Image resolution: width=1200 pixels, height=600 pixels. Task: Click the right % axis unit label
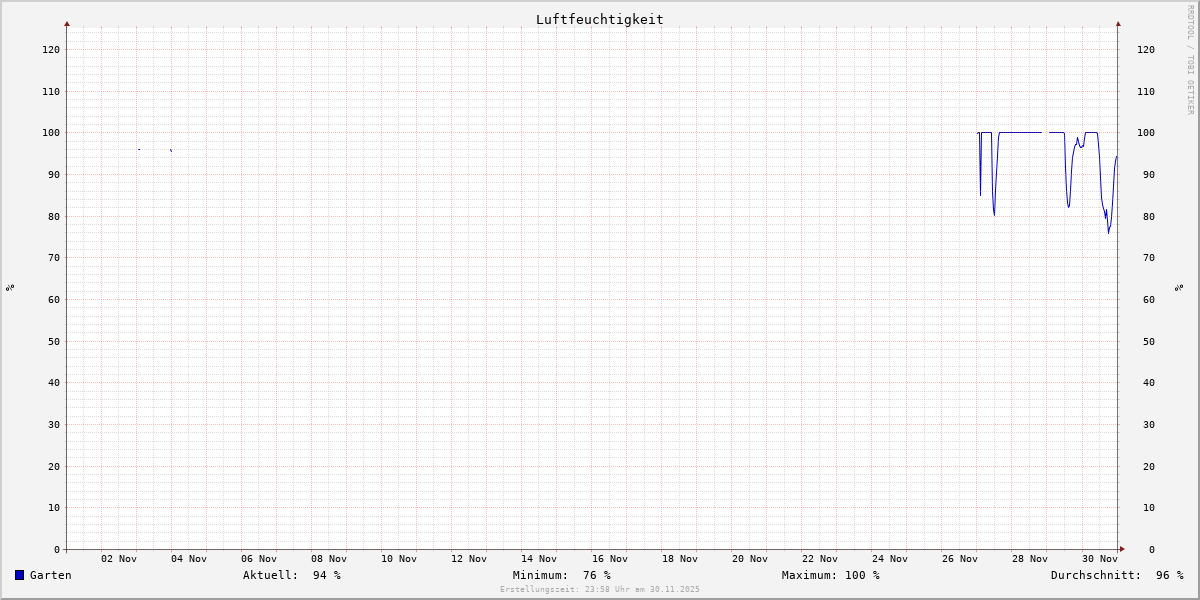pos(1179,287)
